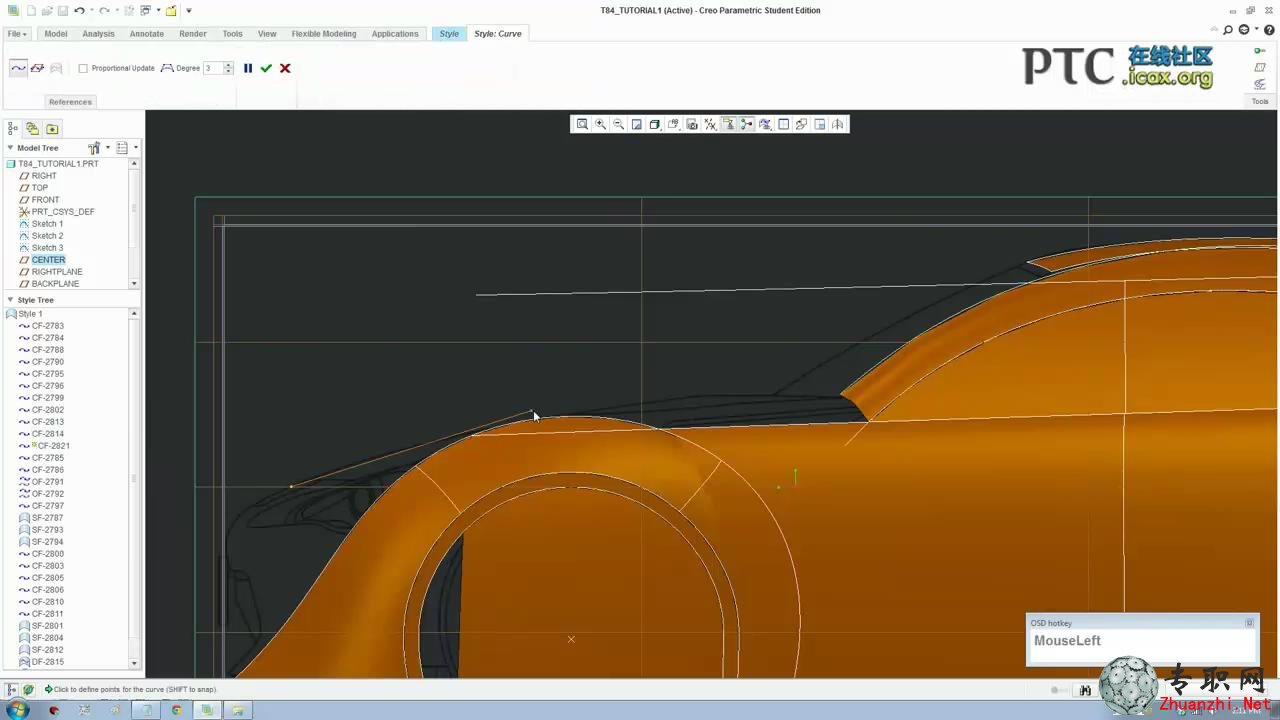
Task: Open the Display Style icon
Action: [x=655, y=124]
